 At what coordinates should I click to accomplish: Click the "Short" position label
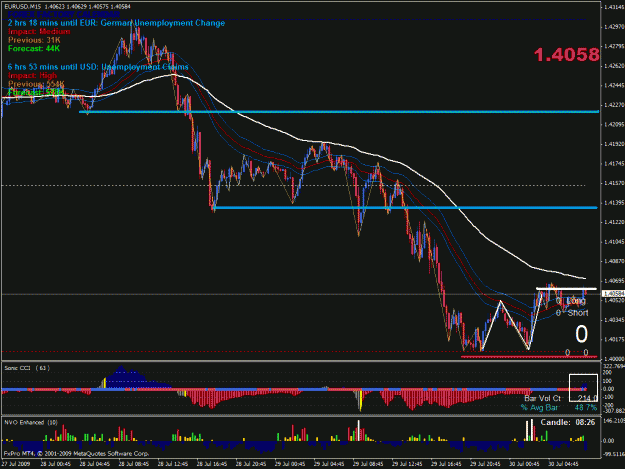click(x=578, y=313)
